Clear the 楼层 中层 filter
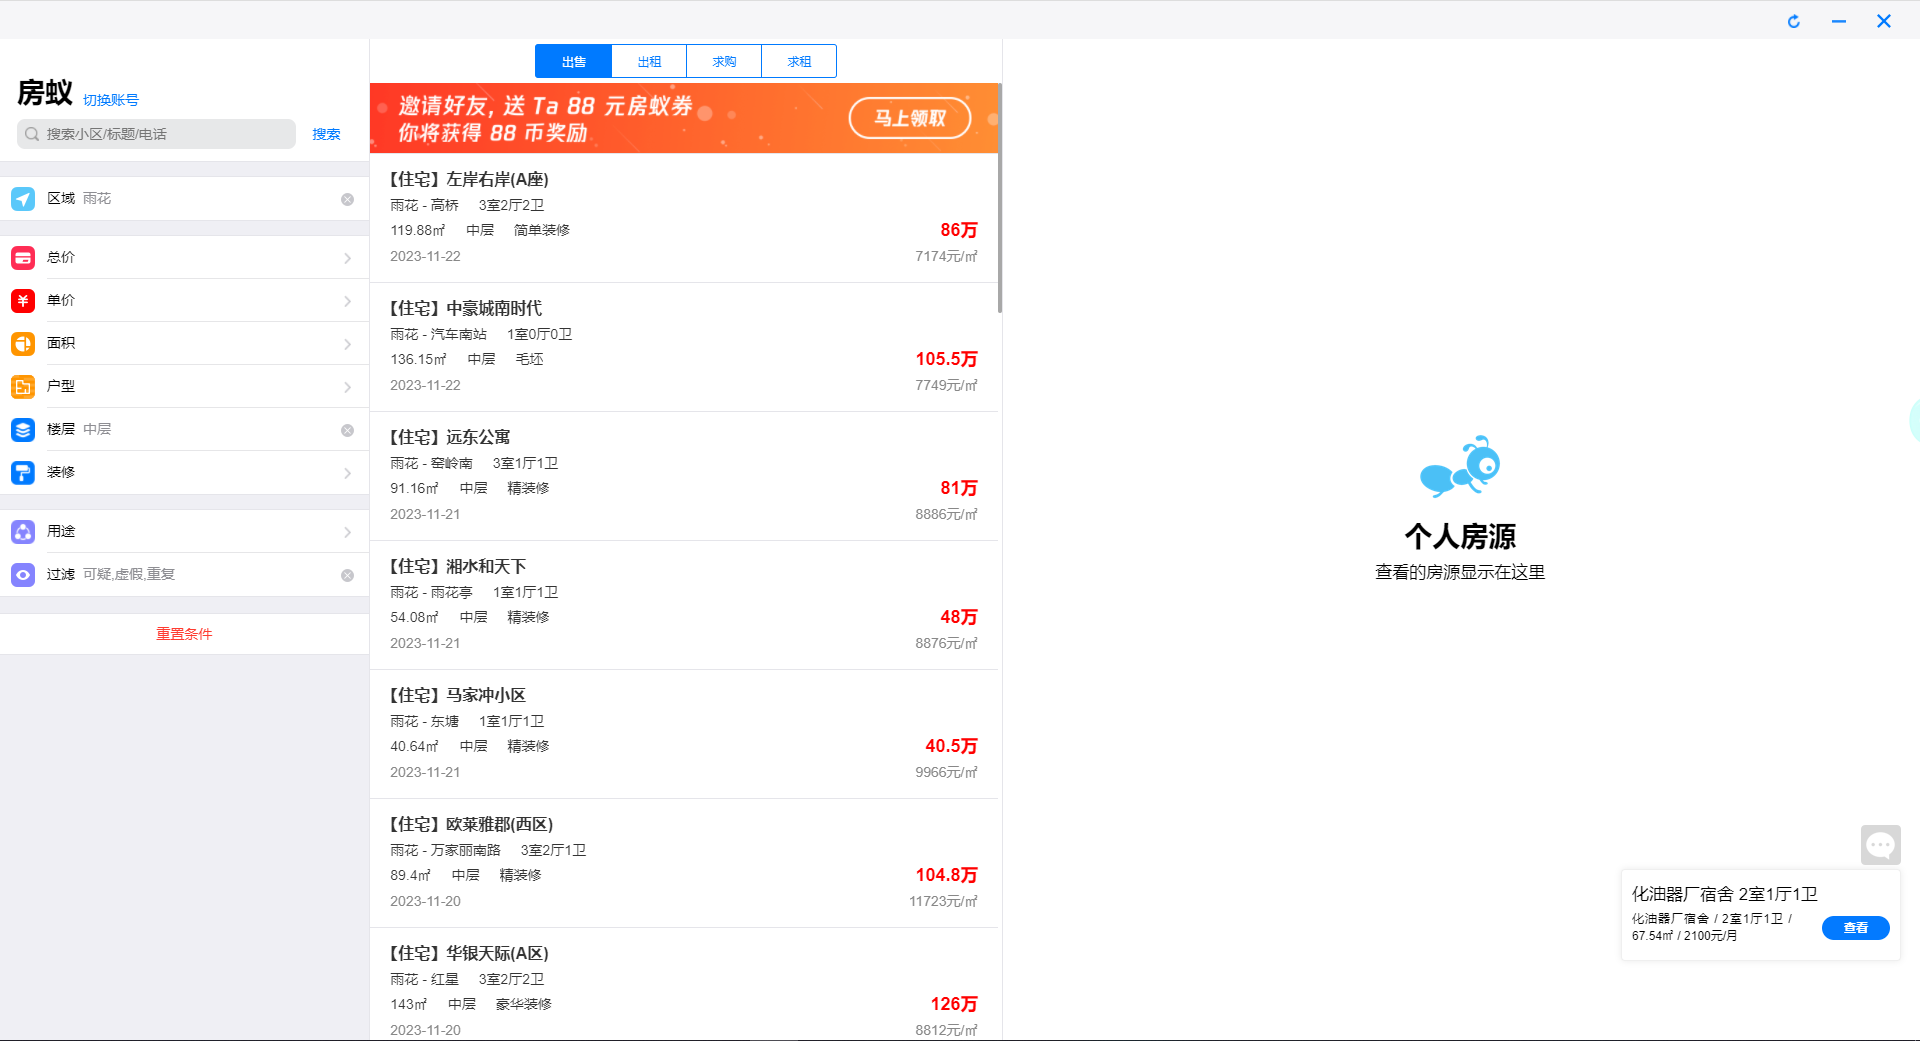The width and height of the screenshot is (1920, 1041). coord(347,430)
